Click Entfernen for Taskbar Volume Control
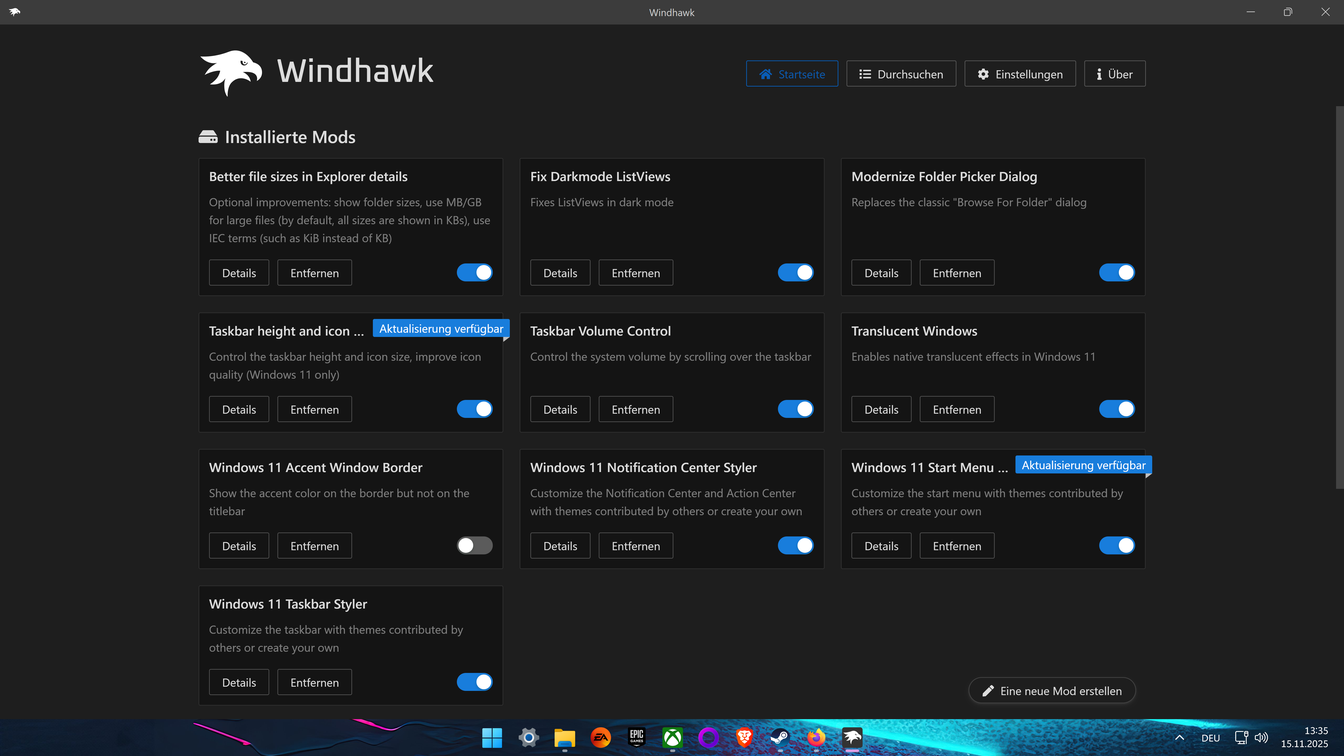This screenshot has height=756, width=1344. 635,409
